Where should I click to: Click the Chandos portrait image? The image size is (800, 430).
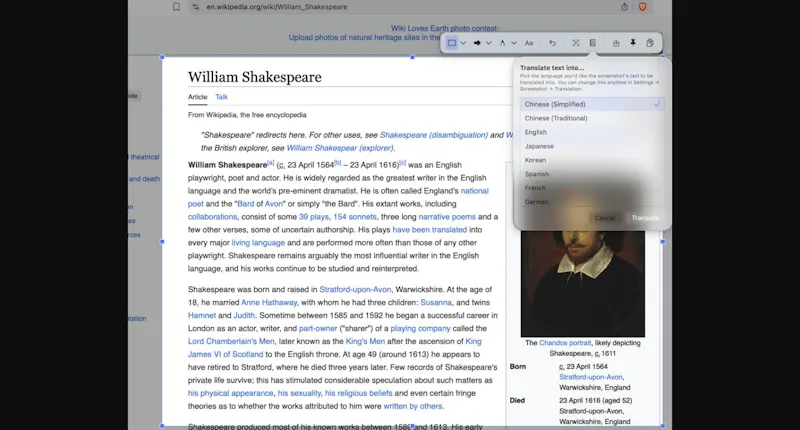click(583, 283)
